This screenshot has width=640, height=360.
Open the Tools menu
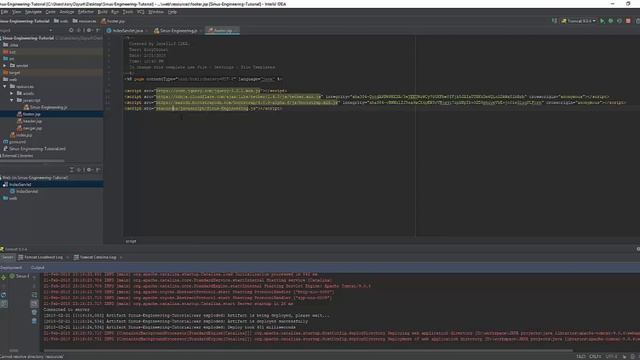128,12
